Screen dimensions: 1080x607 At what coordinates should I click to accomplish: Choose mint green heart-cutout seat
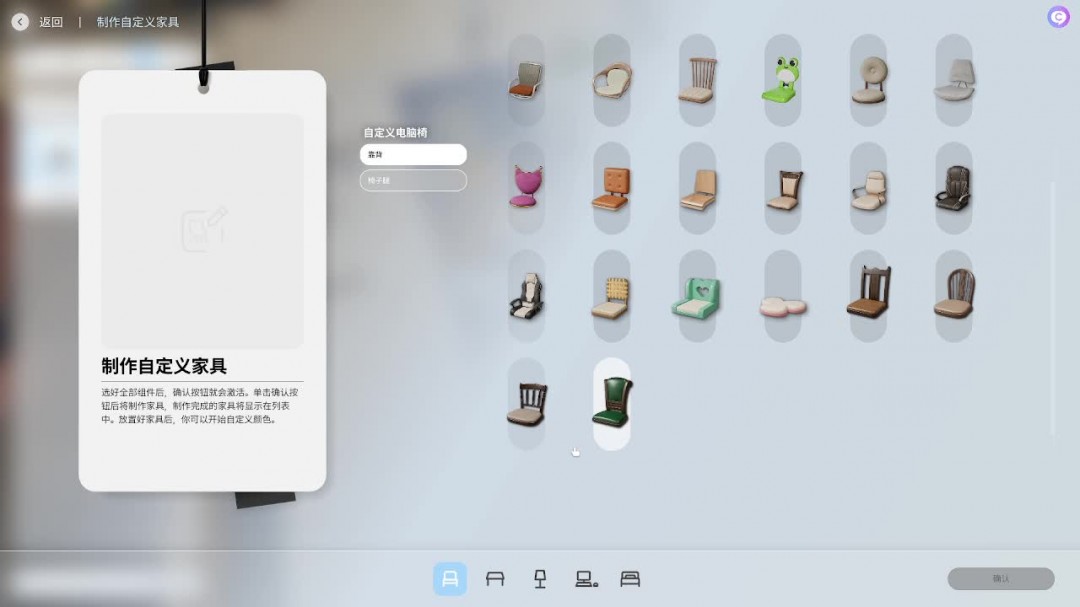tap(697, 296)
